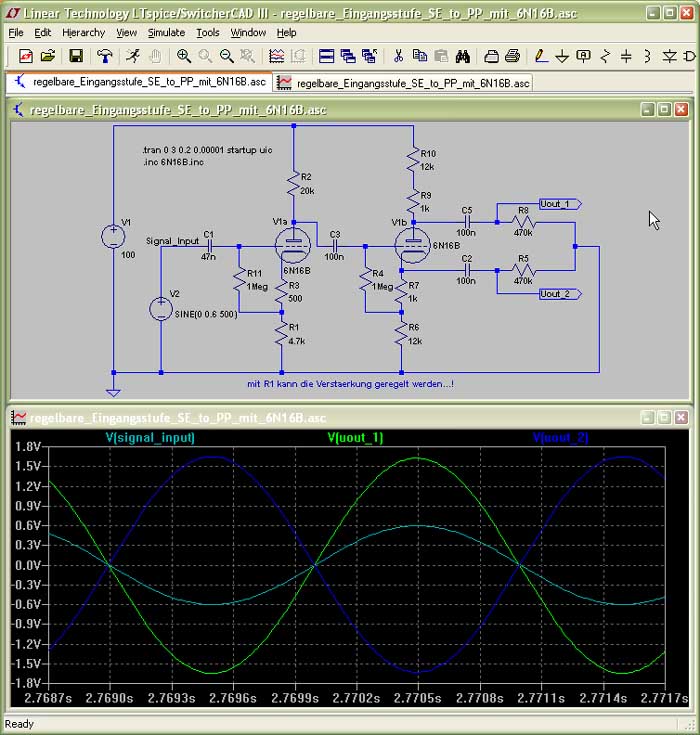
Task: Click the V2 sine voltage source symbol
Action: point(161,308)
